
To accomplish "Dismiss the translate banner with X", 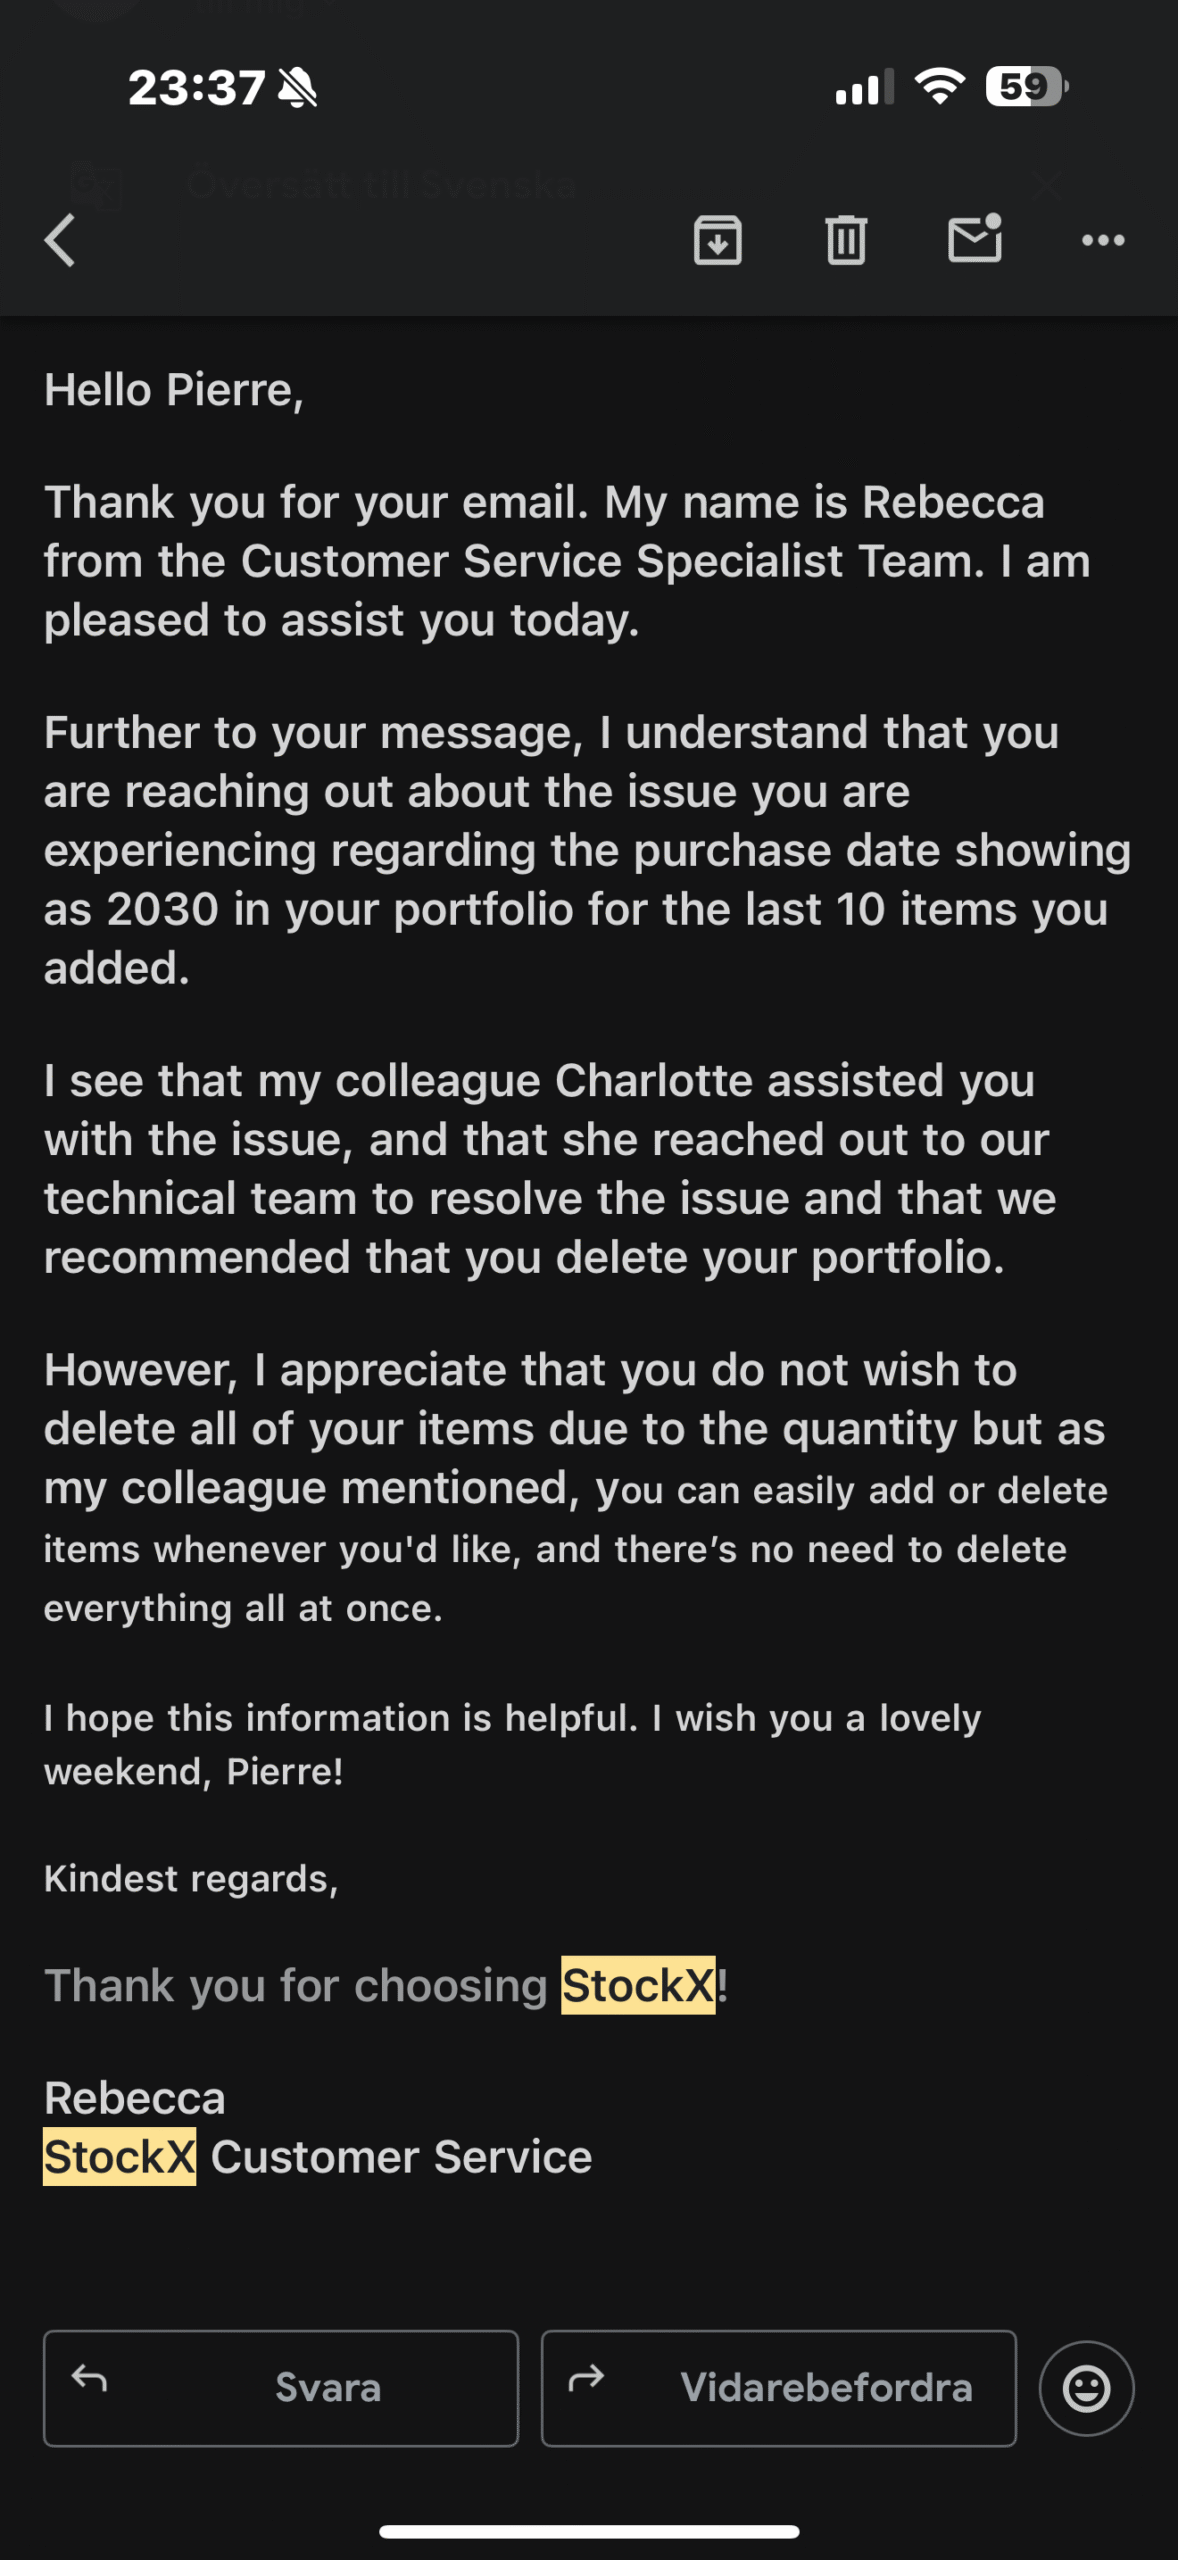I will [x=1046, y=184].
